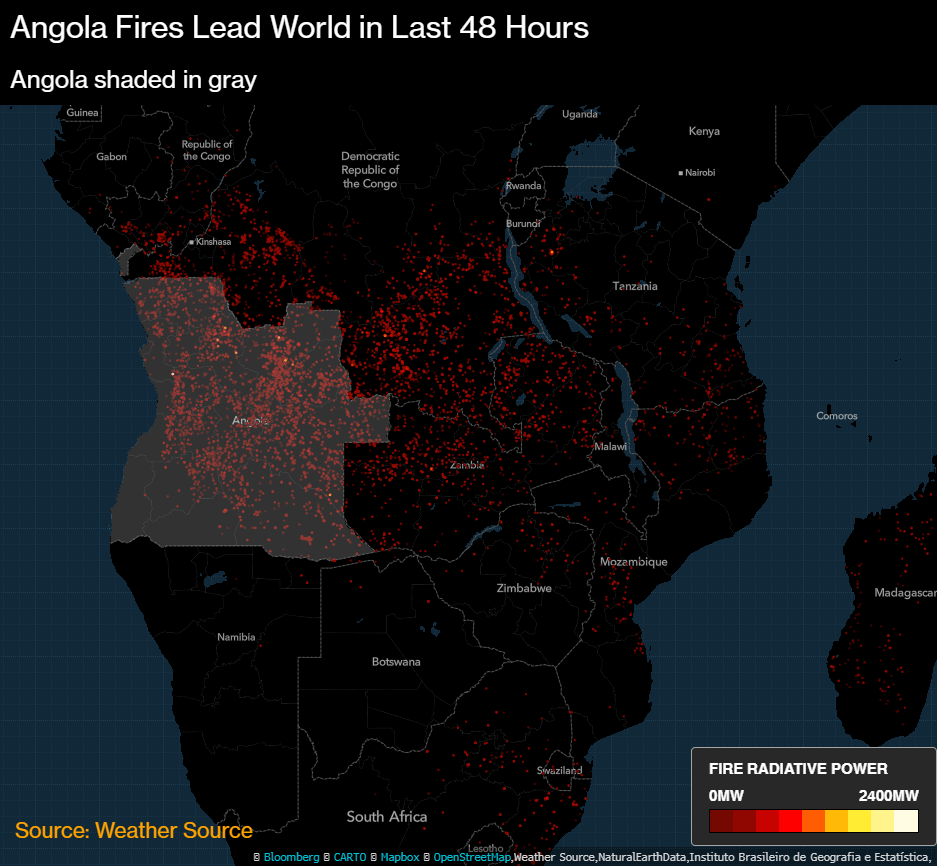Click the Mapbox attribution icon
This screenshot has height=866, width=937.
pos(374,857)
